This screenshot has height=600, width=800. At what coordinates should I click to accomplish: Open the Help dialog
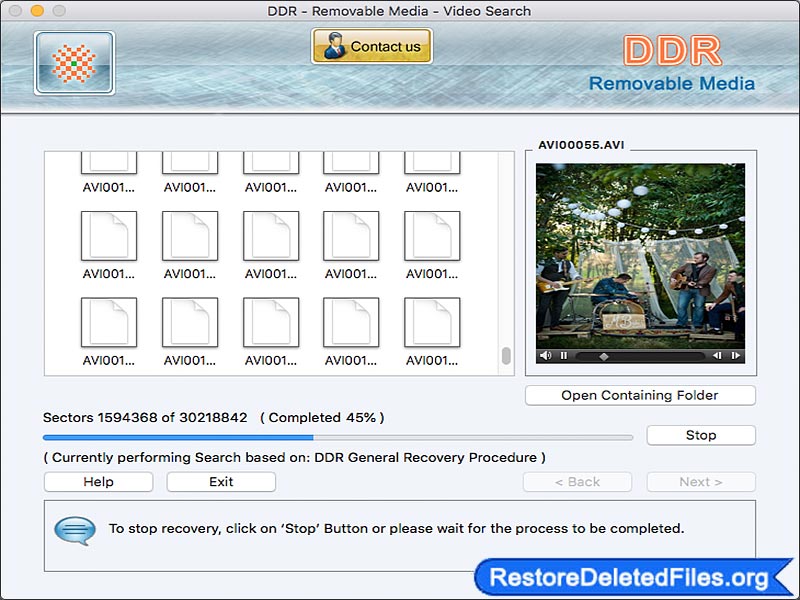[x=97, y=482]
